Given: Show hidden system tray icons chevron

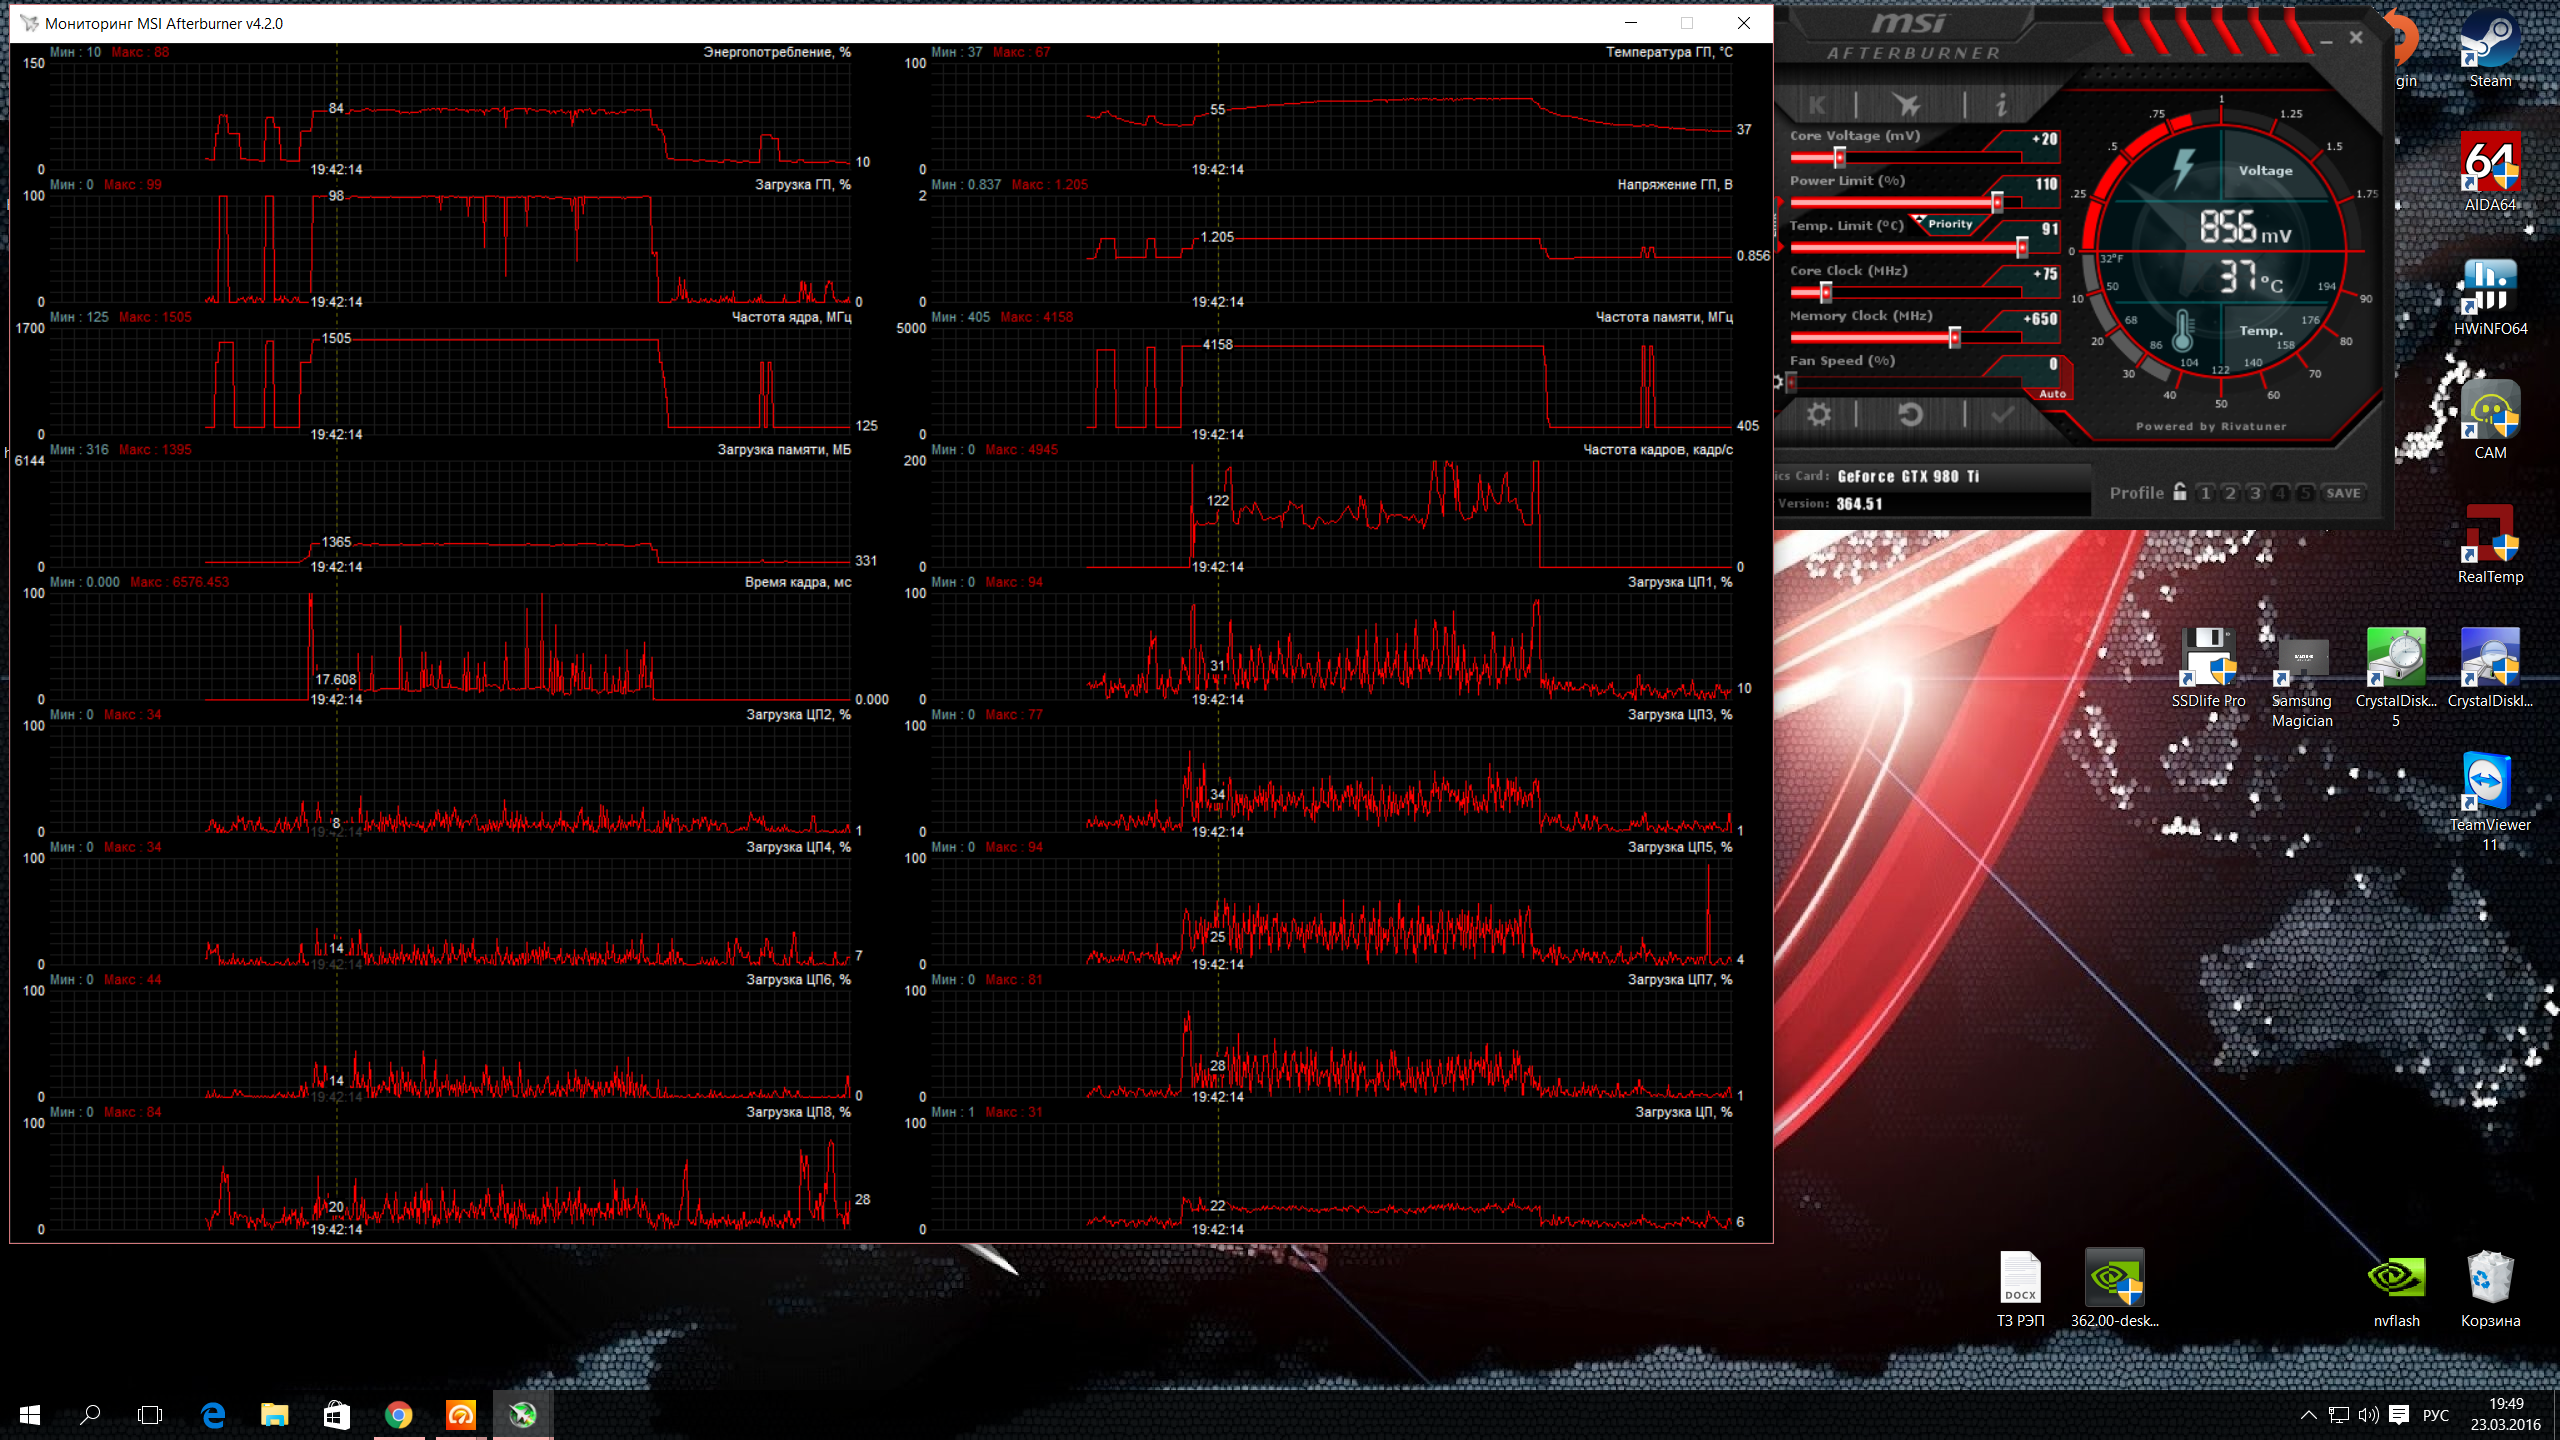Looking at the screenshot, I should [2308, 1415].
